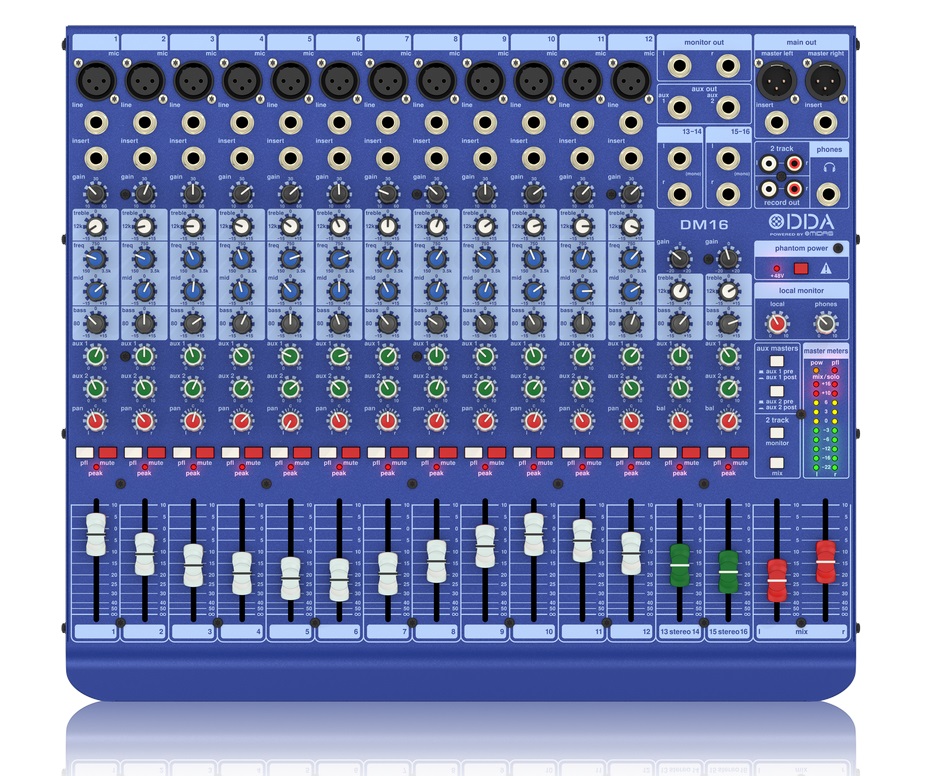929x776 pixels.
Task: Click the 'local monitor' section label
Action: coord(801,290)
